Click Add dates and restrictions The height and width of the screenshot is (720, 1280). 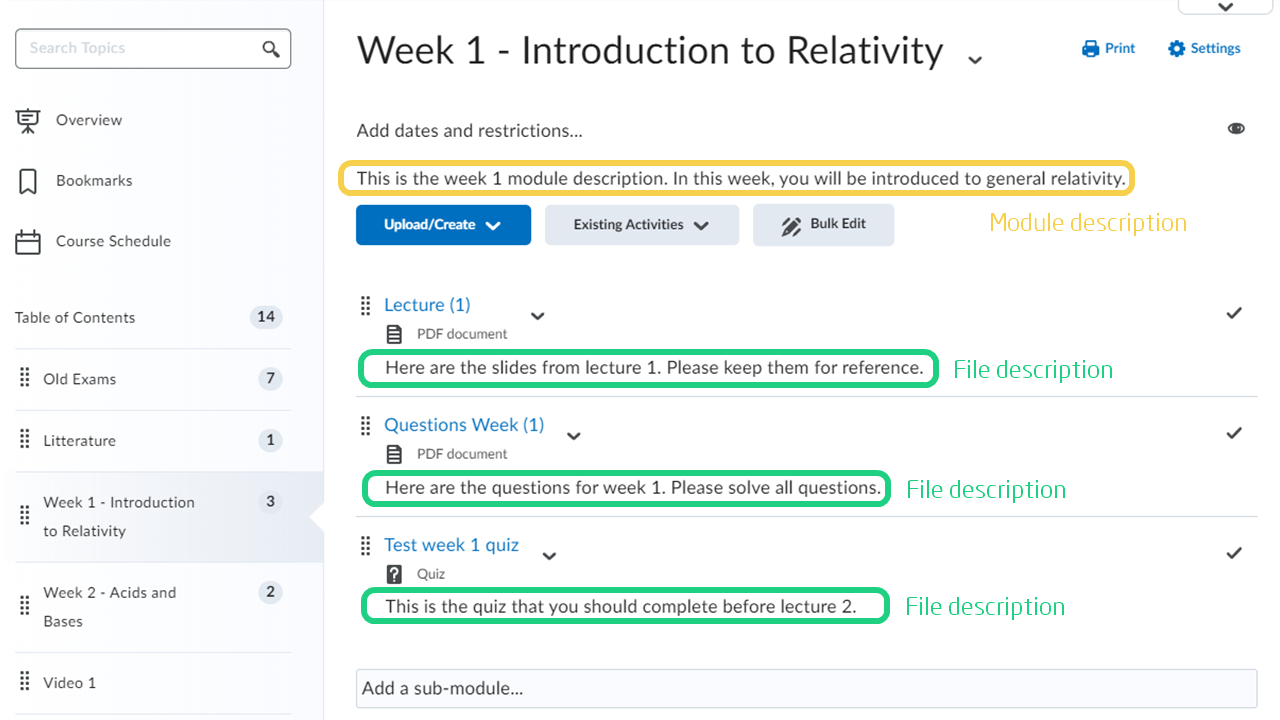pos(469,130)
